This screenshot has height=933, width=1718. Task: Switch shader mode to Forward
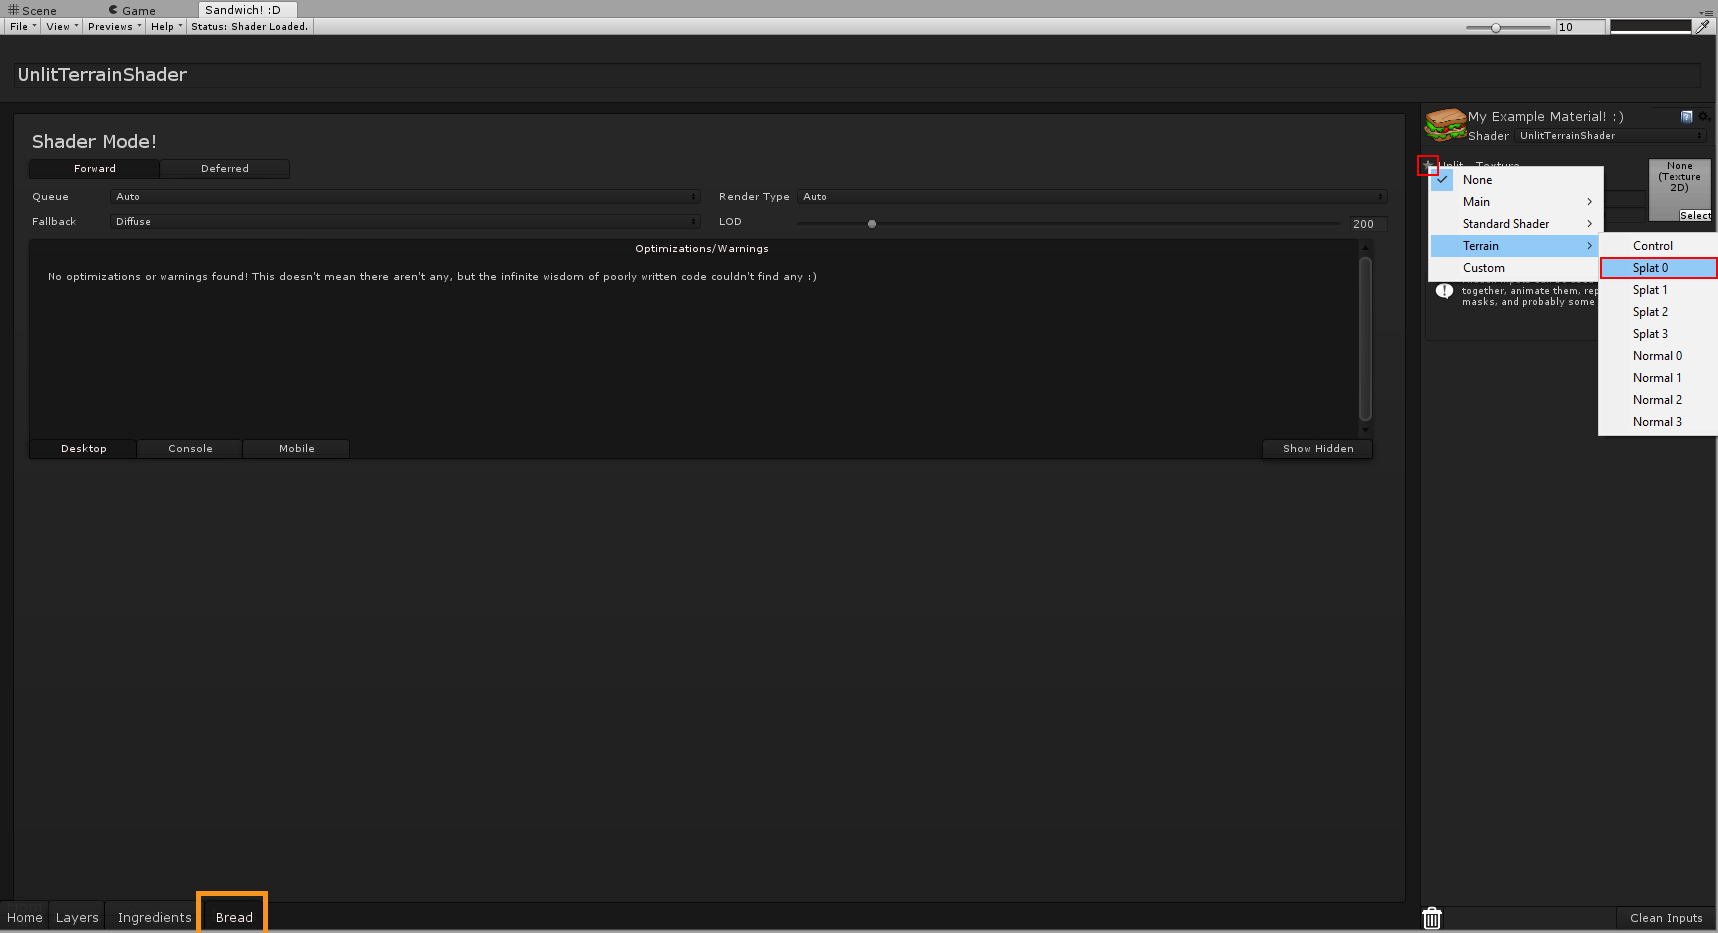click(x=95, y=169)
